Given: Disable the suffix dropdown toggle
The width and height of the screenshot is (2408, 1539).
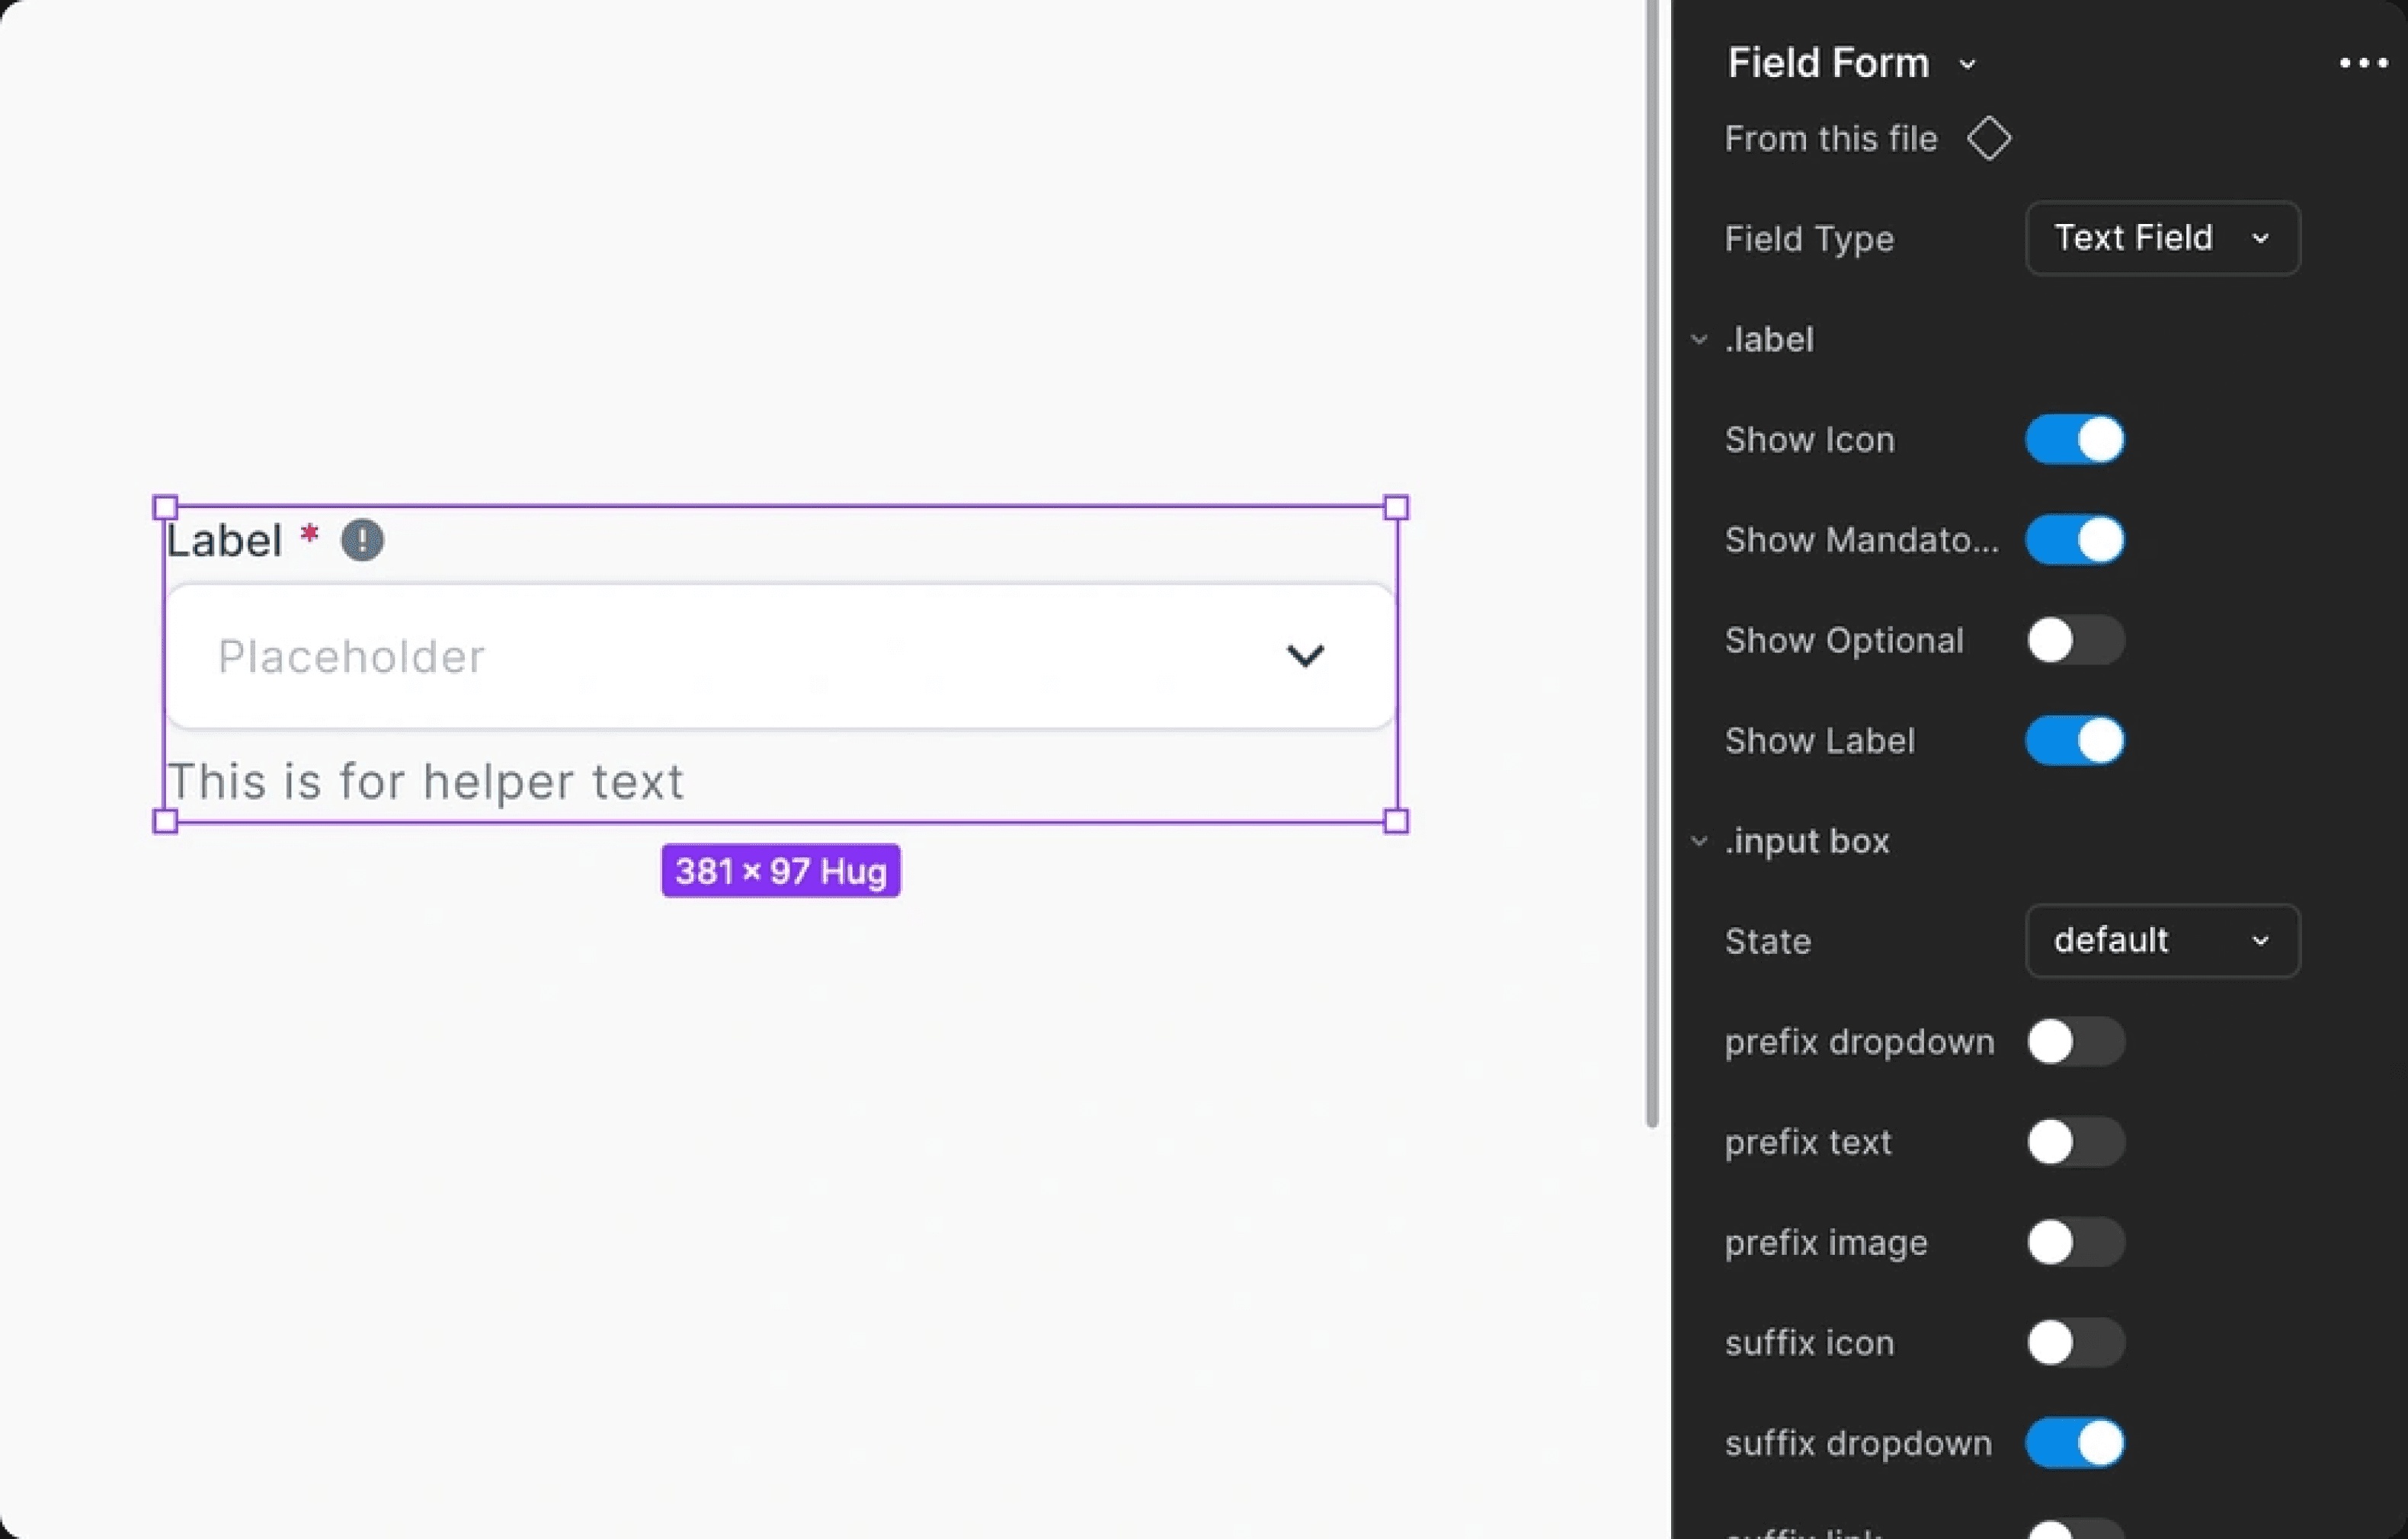Looking at the screenshot, I should click(2075, 1443).
